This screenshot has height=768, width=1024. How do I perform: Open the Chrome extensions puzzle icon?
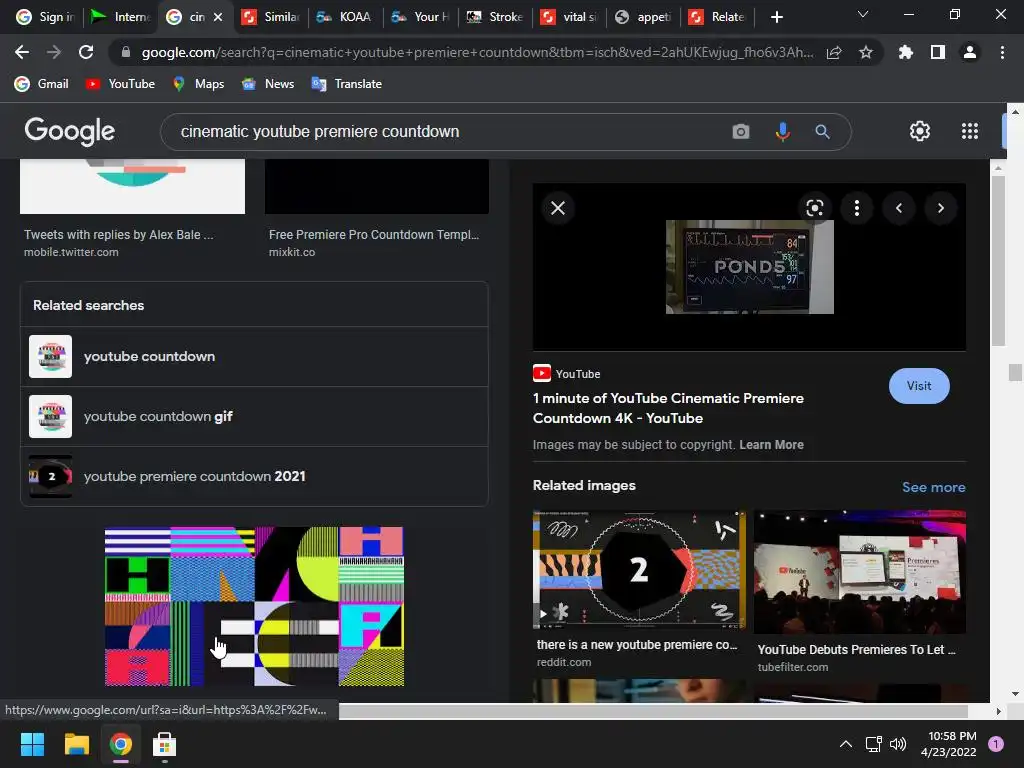[x=905, y=52]
